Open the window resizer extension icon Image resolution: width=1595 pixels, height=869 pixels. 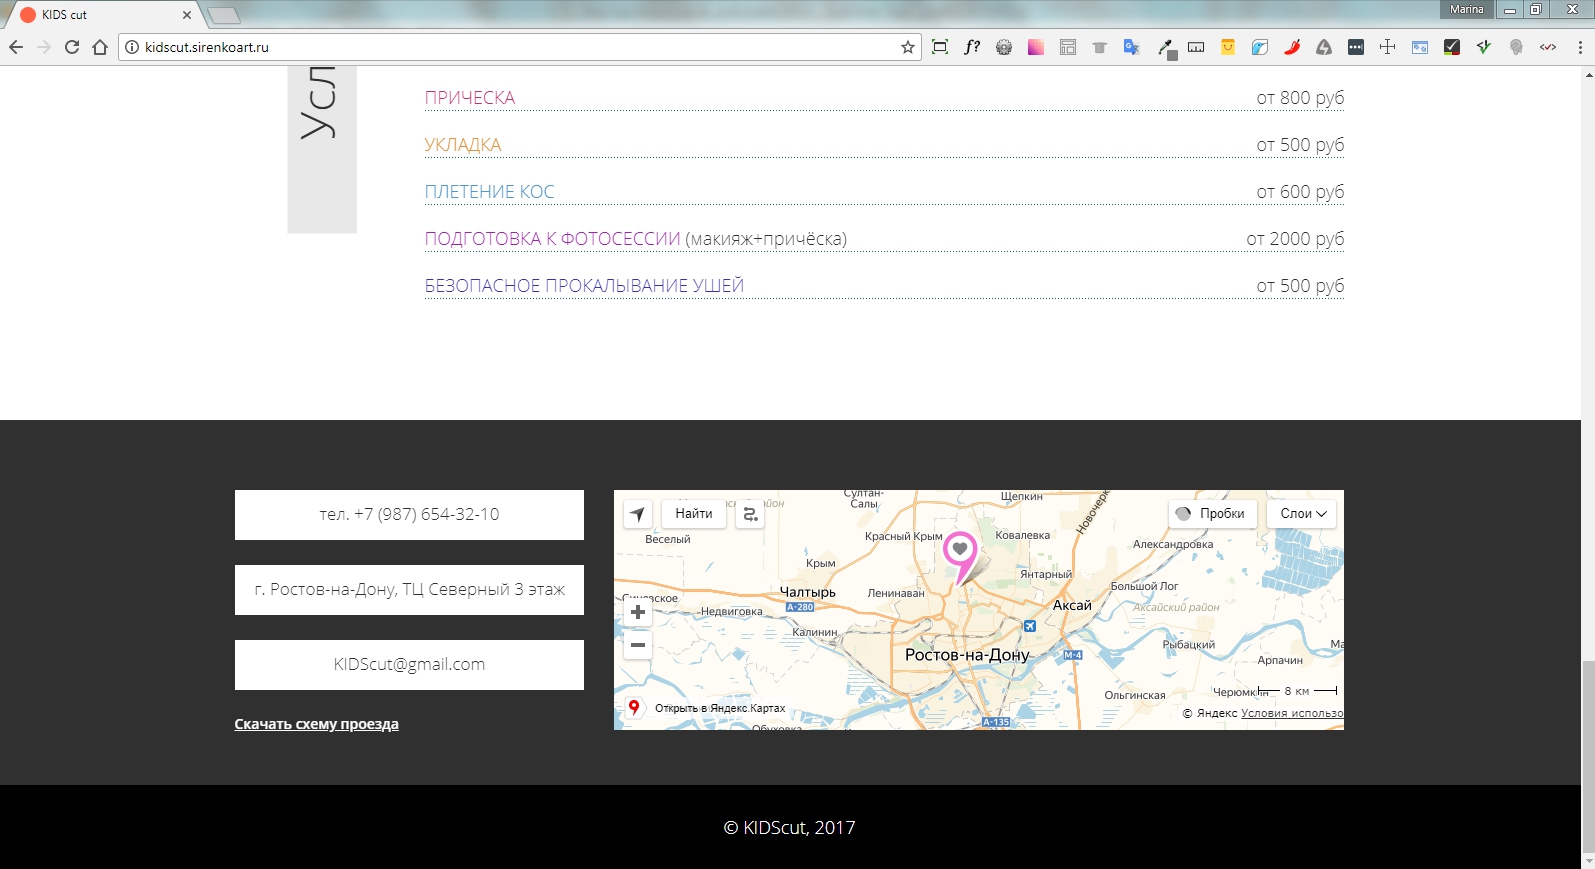pos(1420,47)
